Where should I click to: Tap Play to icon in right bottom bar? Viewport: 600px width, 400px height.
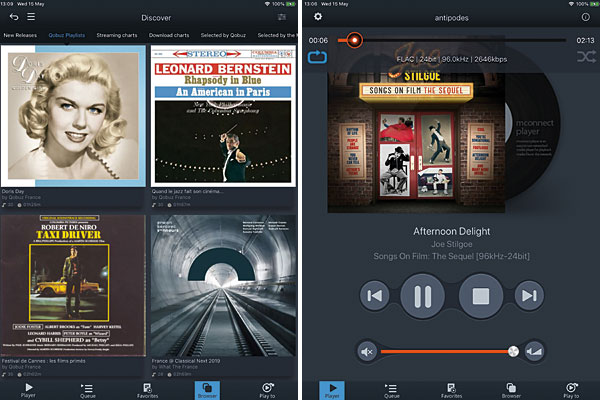(571, 390)
